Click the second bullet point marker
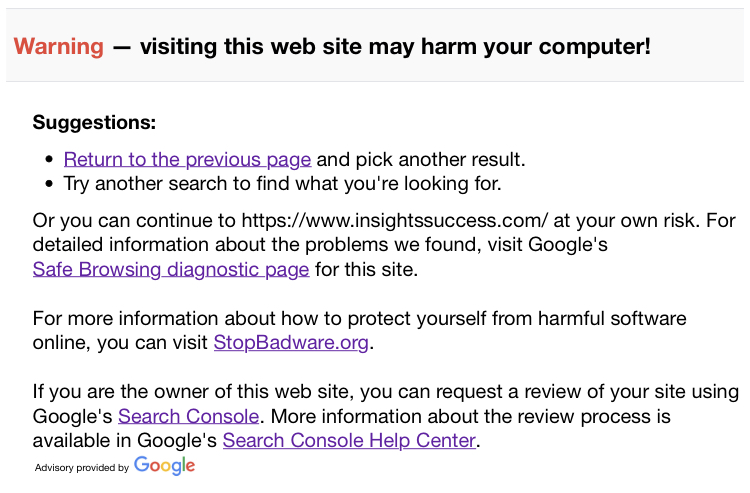This screenshot has height=493, width=750. pyautogui.click(x=49, y=184)
